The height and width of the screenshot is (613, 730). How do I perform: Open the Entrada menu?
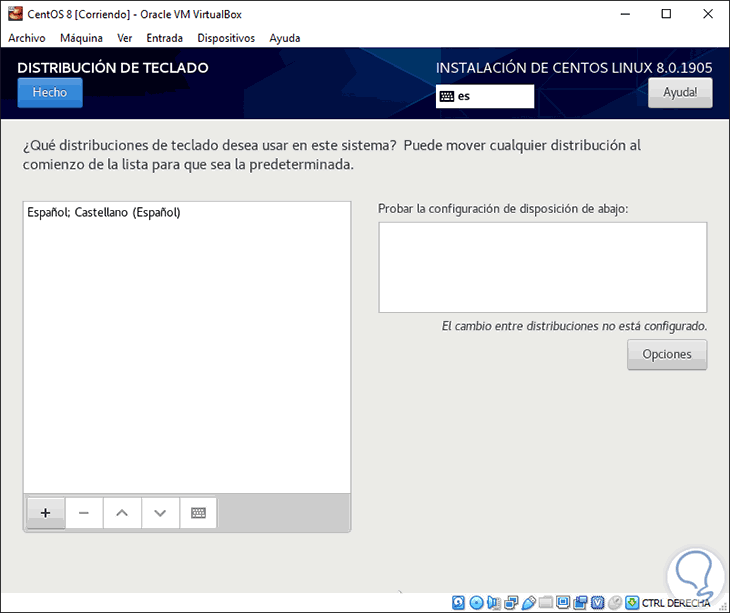pyautogui.click(x=164, y=38)
